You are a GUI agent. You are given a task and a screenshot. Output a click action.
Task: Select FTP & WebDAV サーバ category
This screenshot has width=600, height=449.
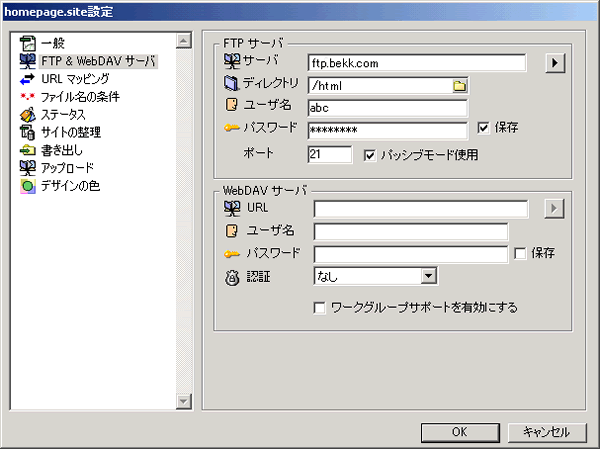[x=98, y=61]
